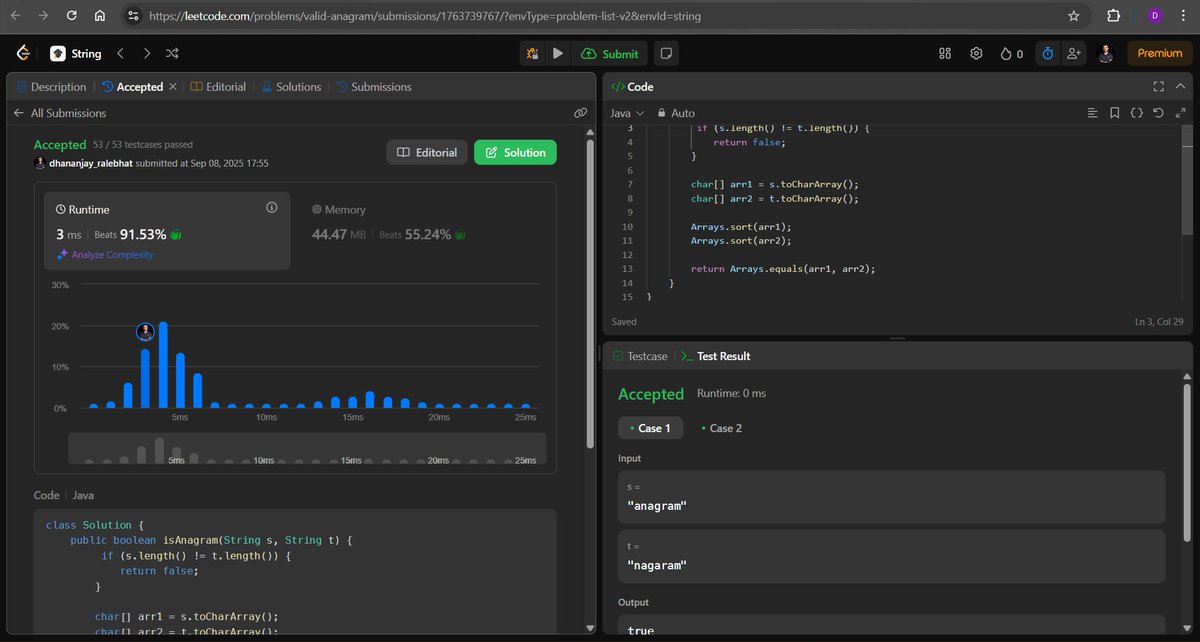Screen dimensions: 1200x642
Task: Switch to the Solutions tab
Action: [291, 87]
